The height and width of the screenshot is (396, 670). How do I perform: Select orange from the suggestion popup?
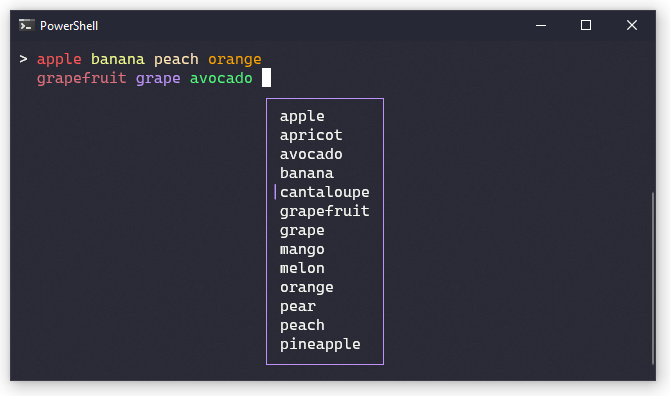coord(307,287)
